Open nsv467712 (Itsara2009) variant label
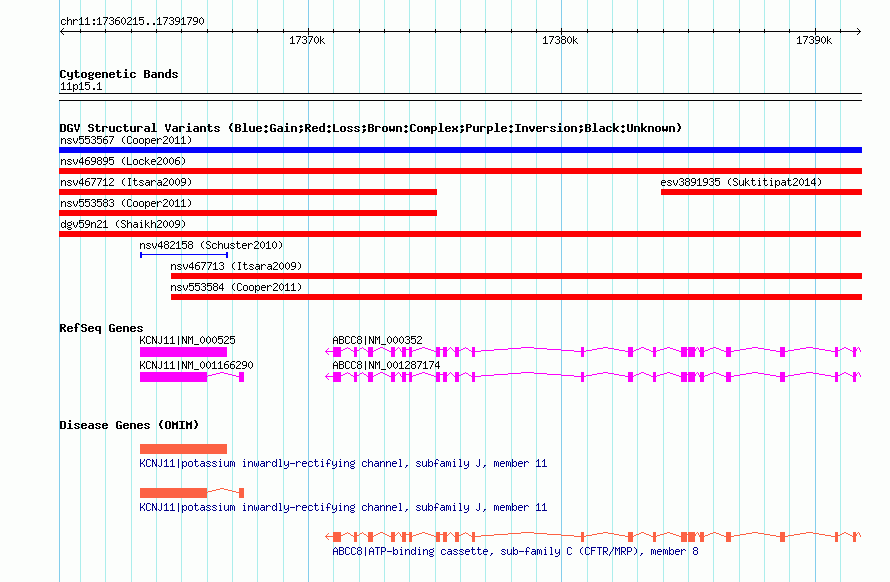The image size is (890, 582). [126, 182]
